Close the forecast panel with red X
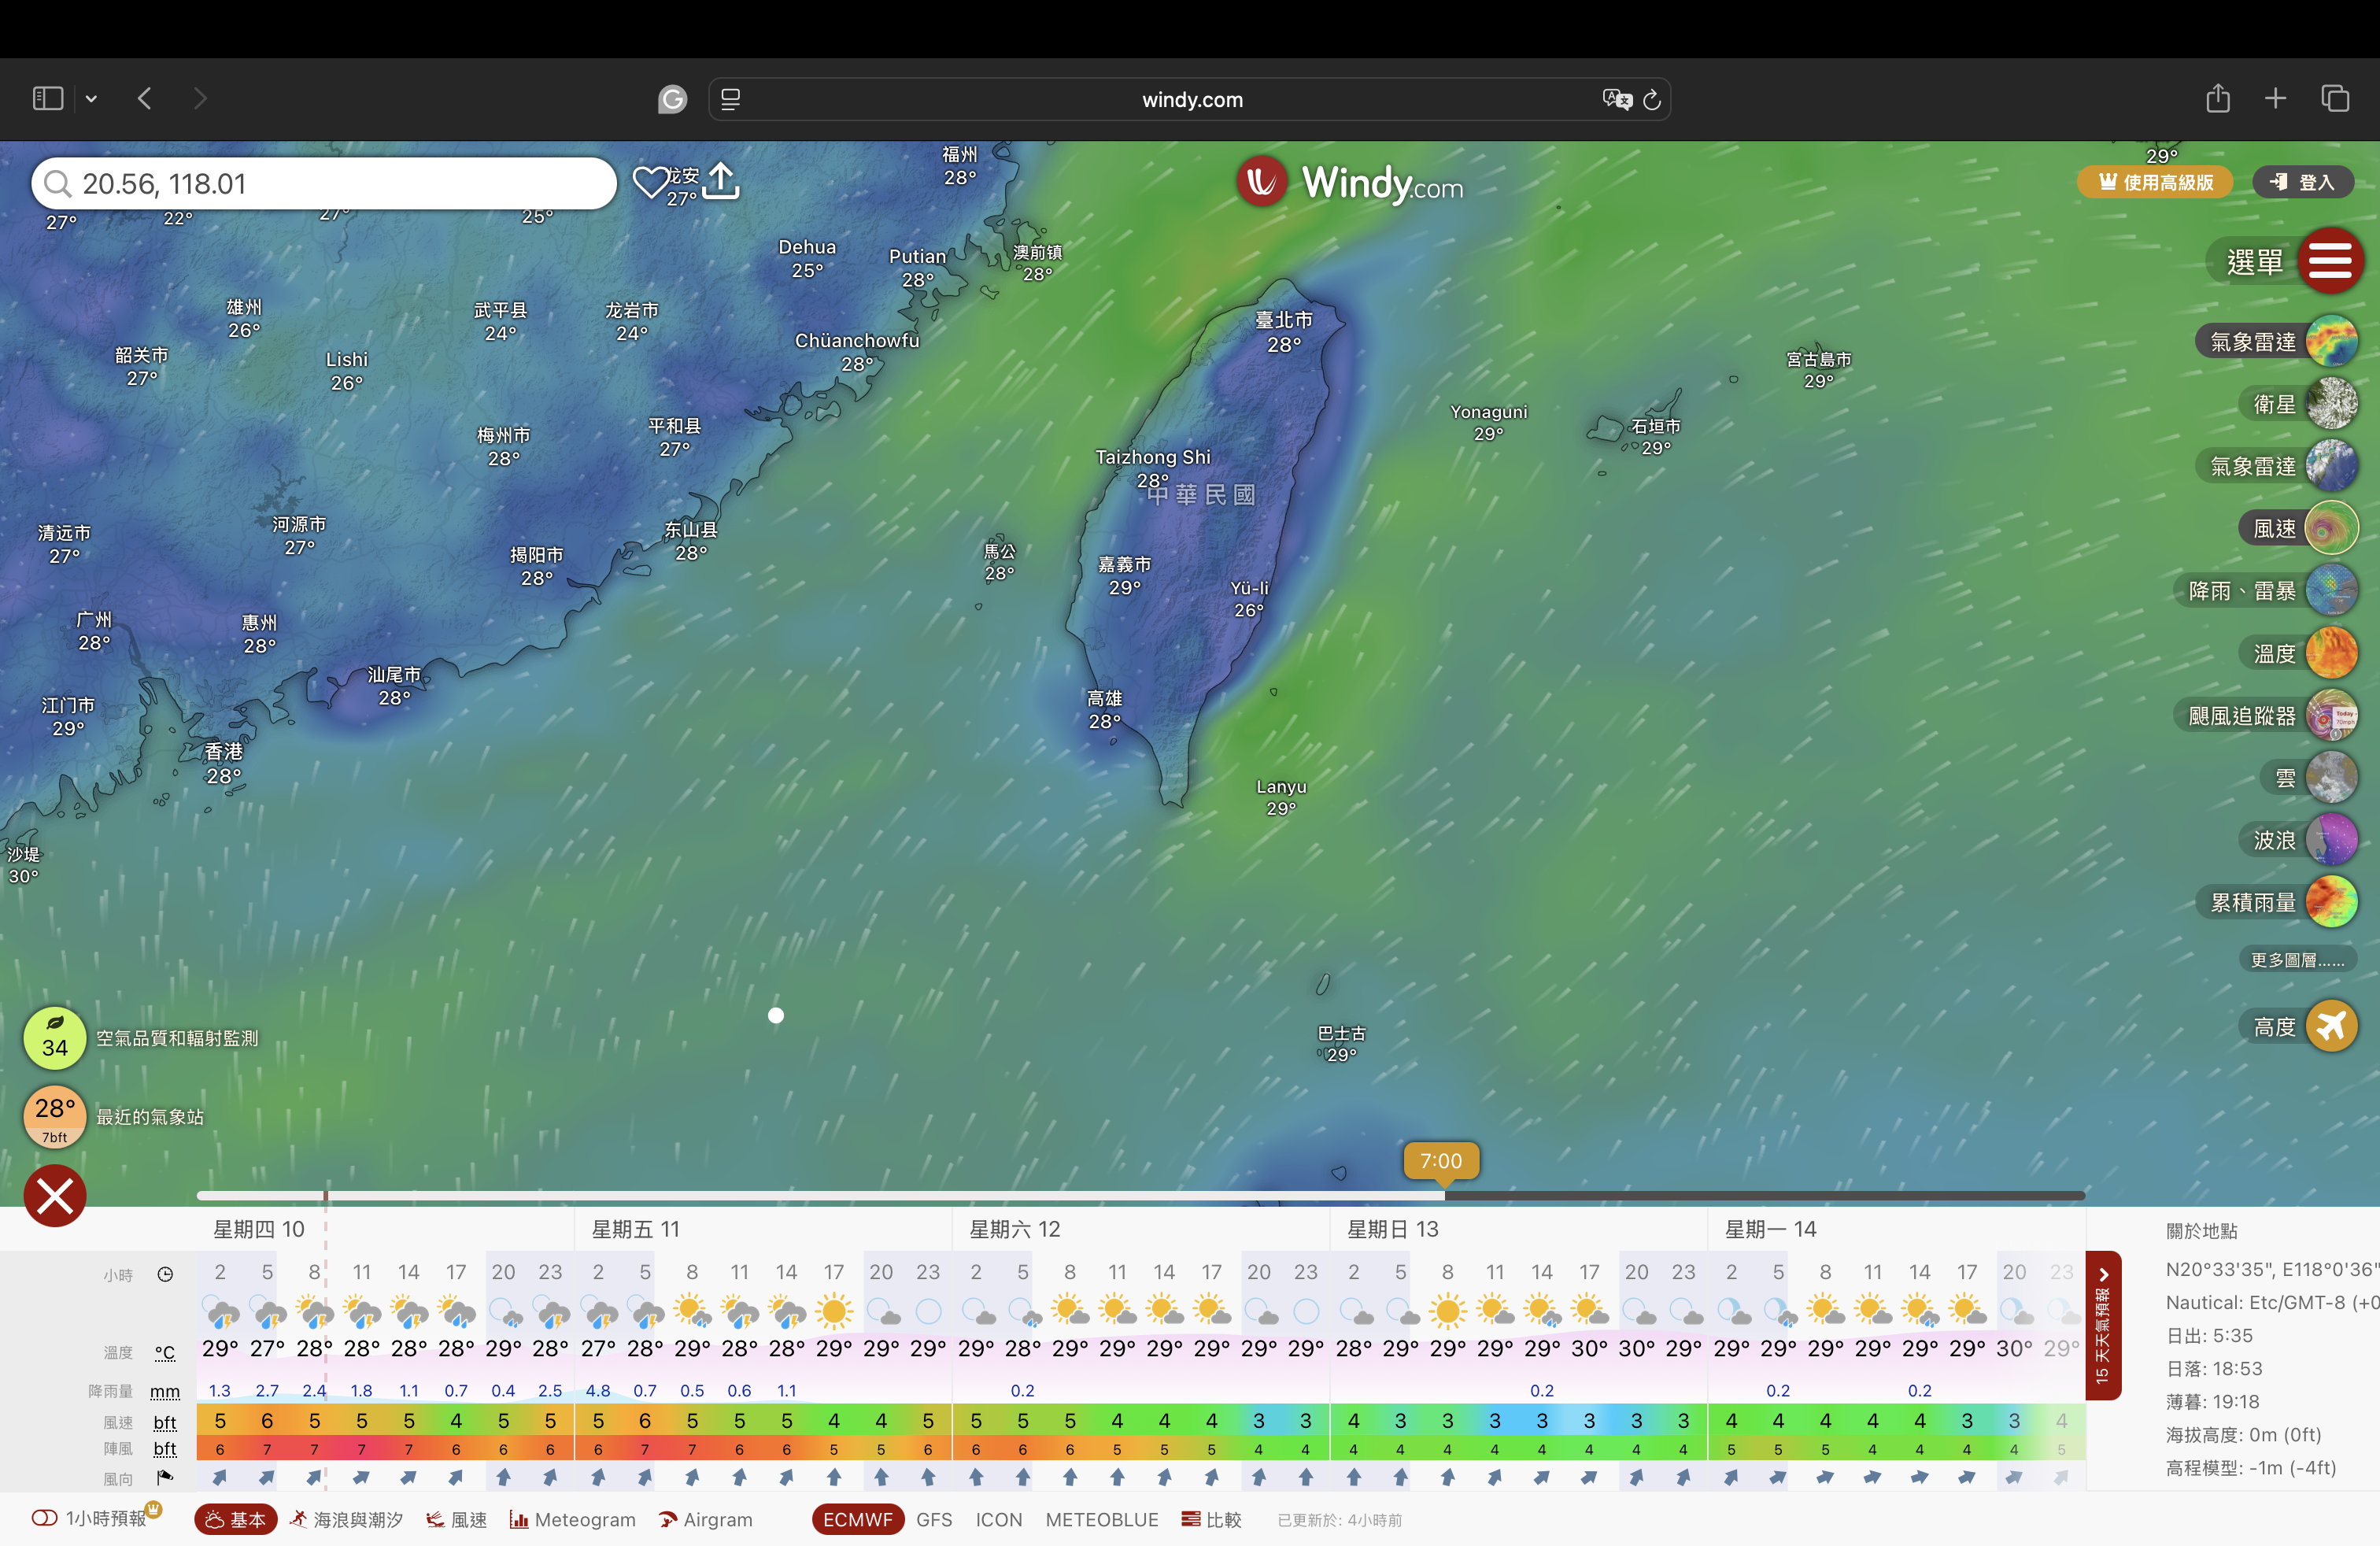Image resolution: width=2380 pixels, height=1546 pixels. click(x=55, y=1195)
